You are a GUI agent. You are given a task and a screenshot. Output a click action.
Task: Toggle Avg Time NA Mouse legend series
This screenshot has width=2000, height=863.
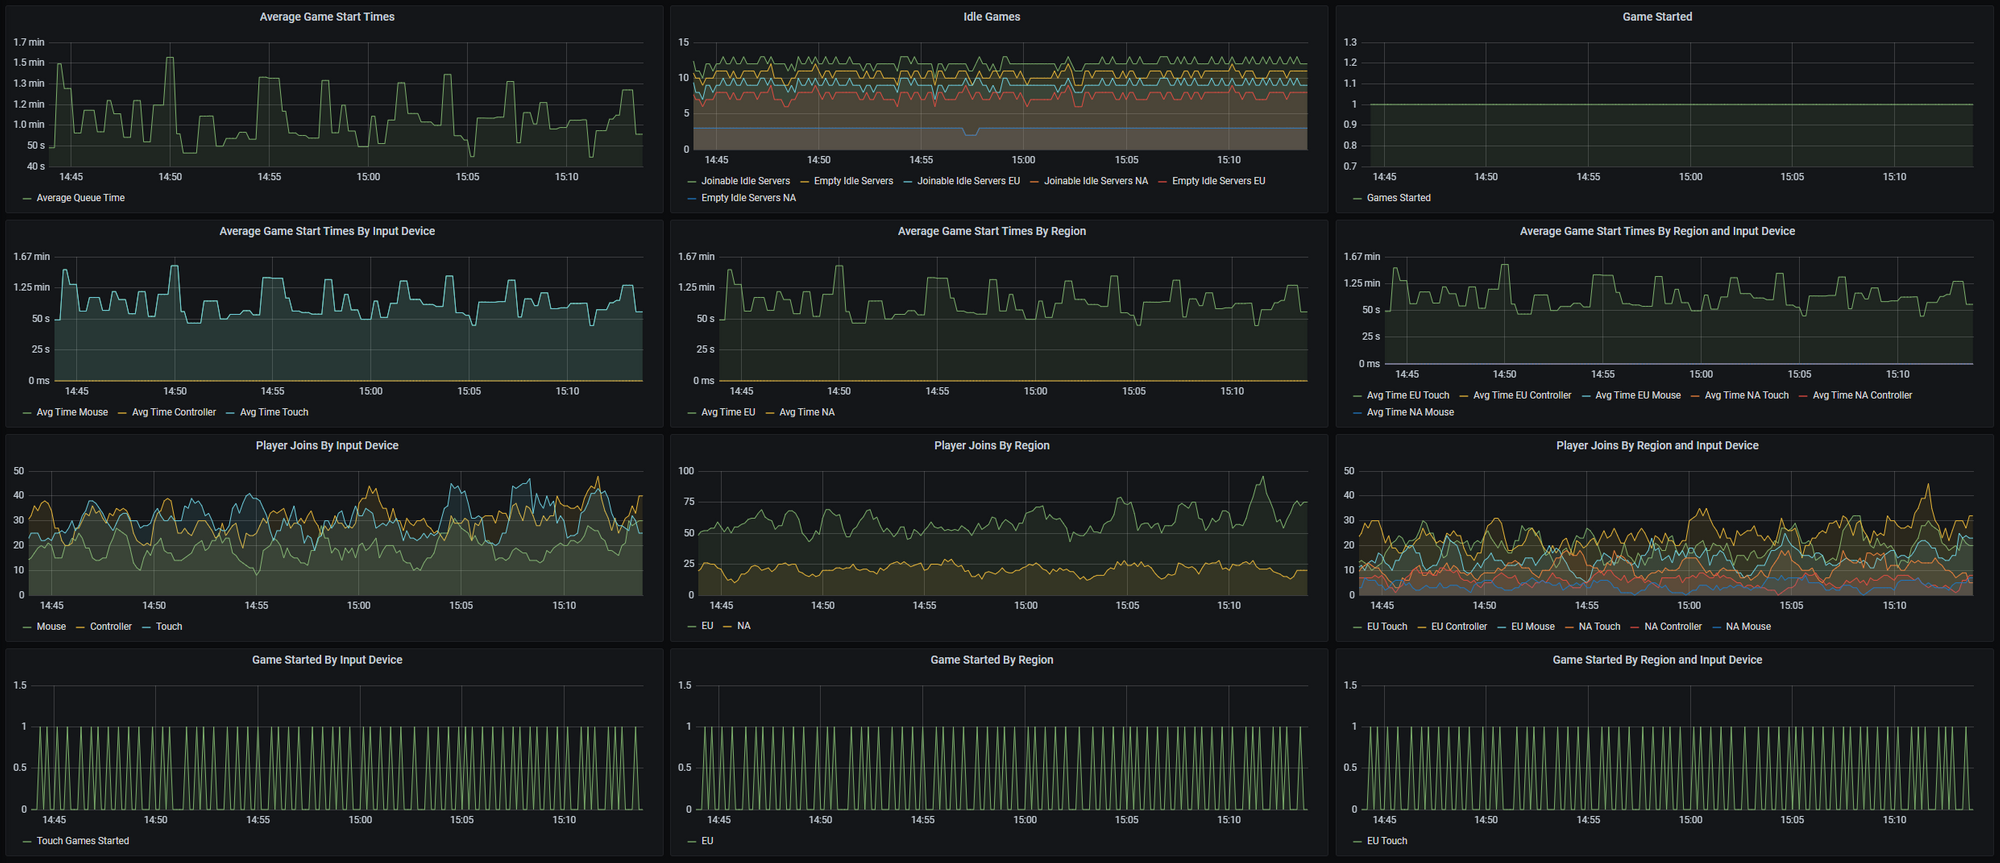click(1410, 412)
